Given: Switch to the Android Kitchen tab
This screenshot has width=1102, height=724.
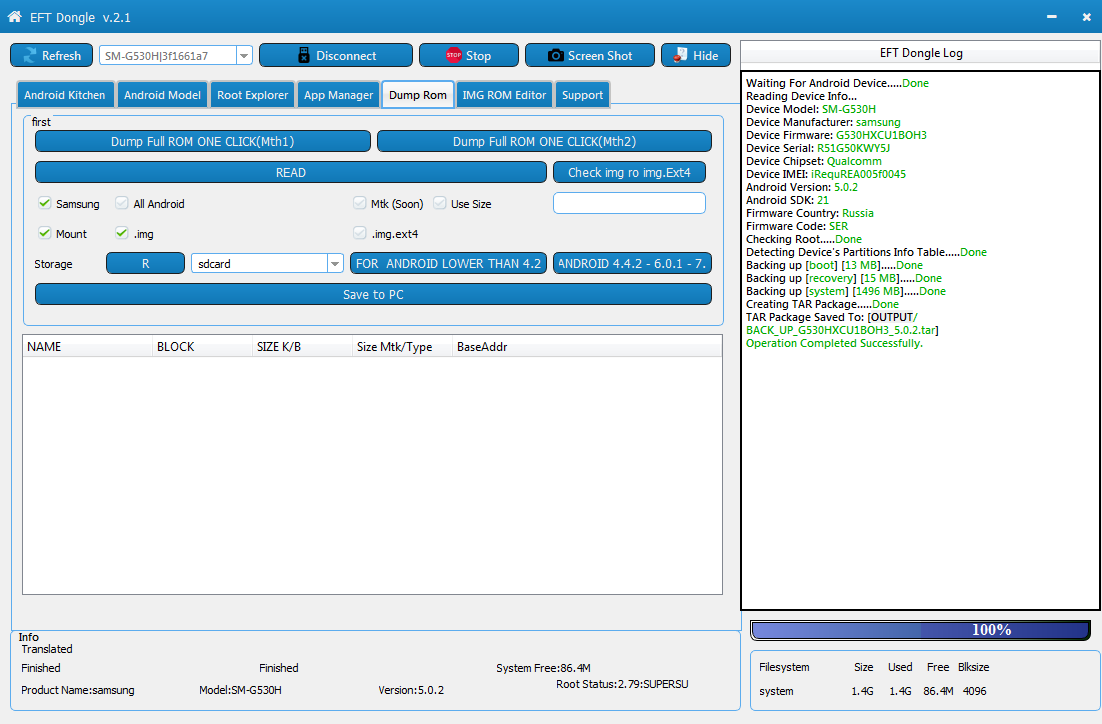Looking at the screenshot, I should [x=65, y=95].
